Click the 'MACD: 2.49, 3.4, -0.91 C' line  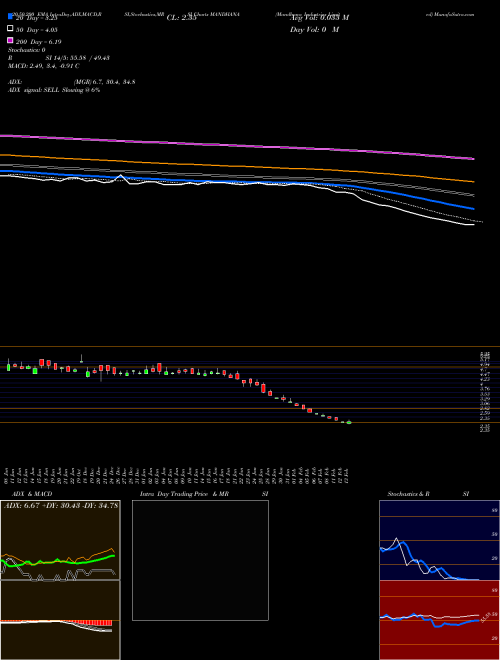tap(44, 66)
